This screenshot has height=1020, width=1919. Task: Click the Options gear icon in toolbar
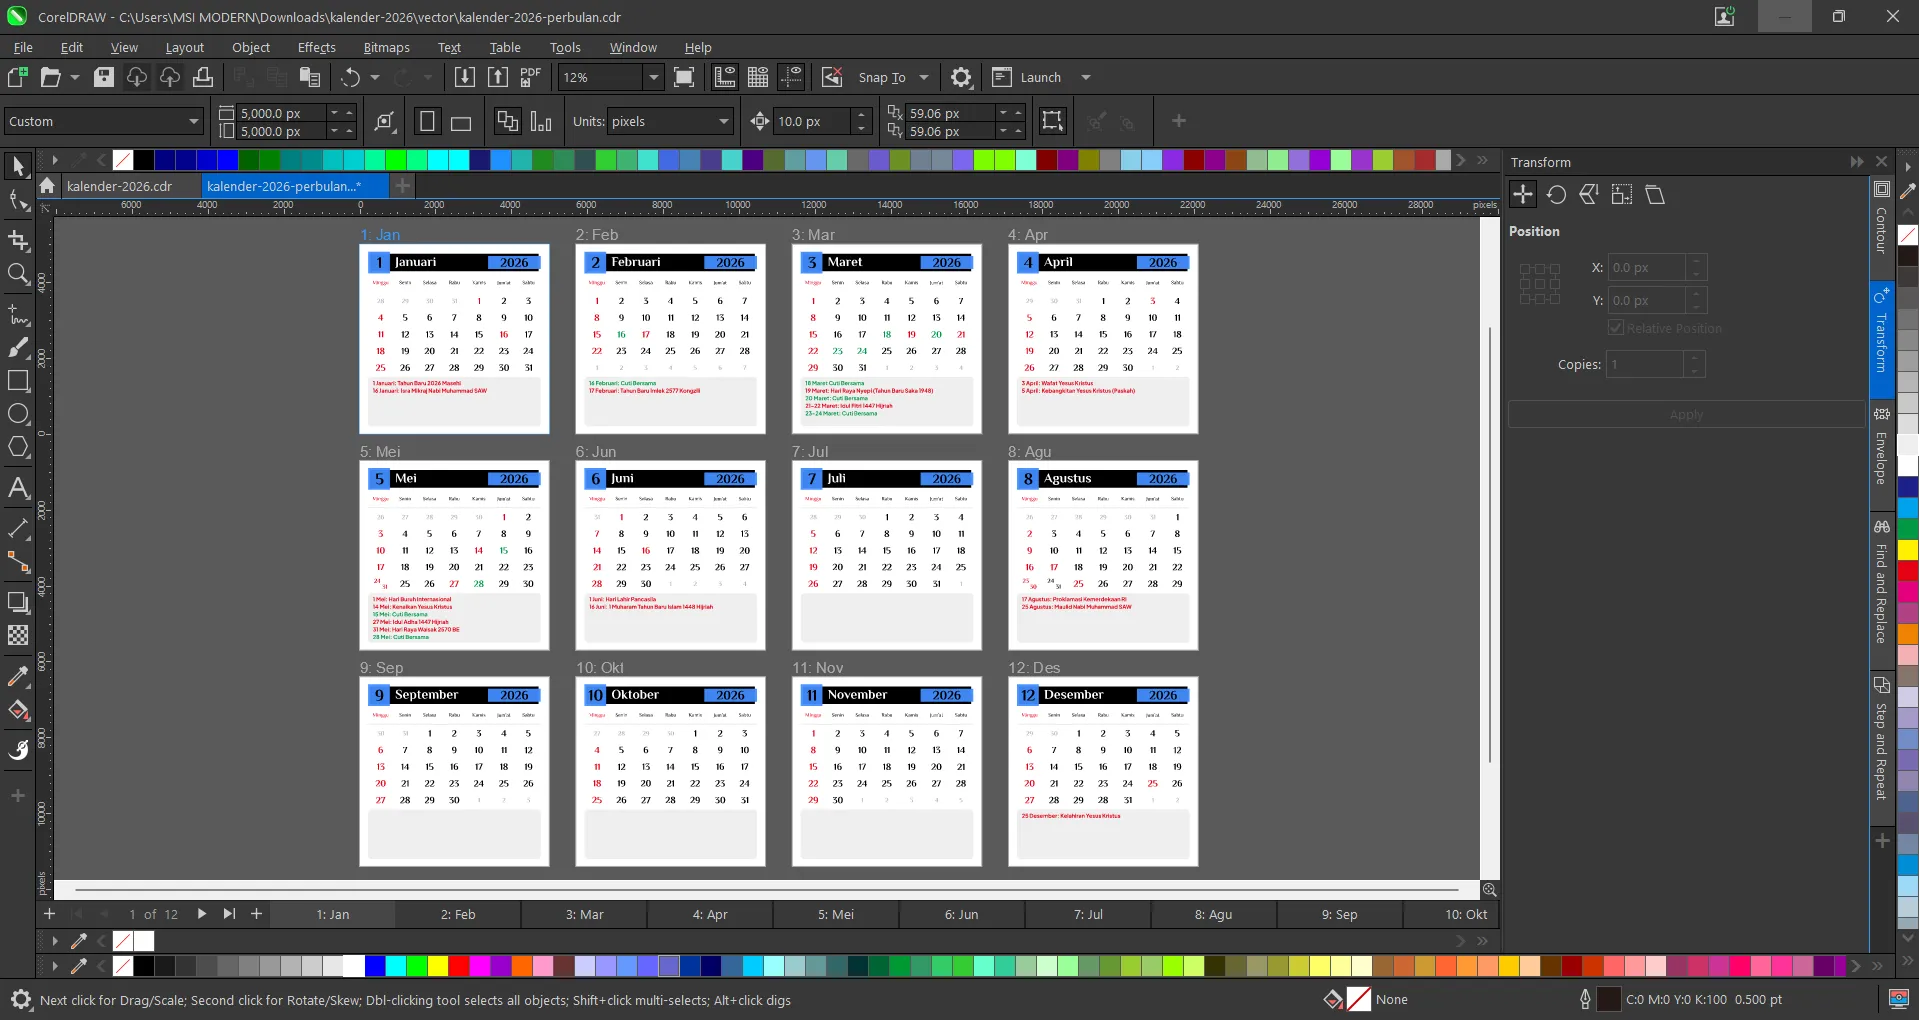pos(961,78)
